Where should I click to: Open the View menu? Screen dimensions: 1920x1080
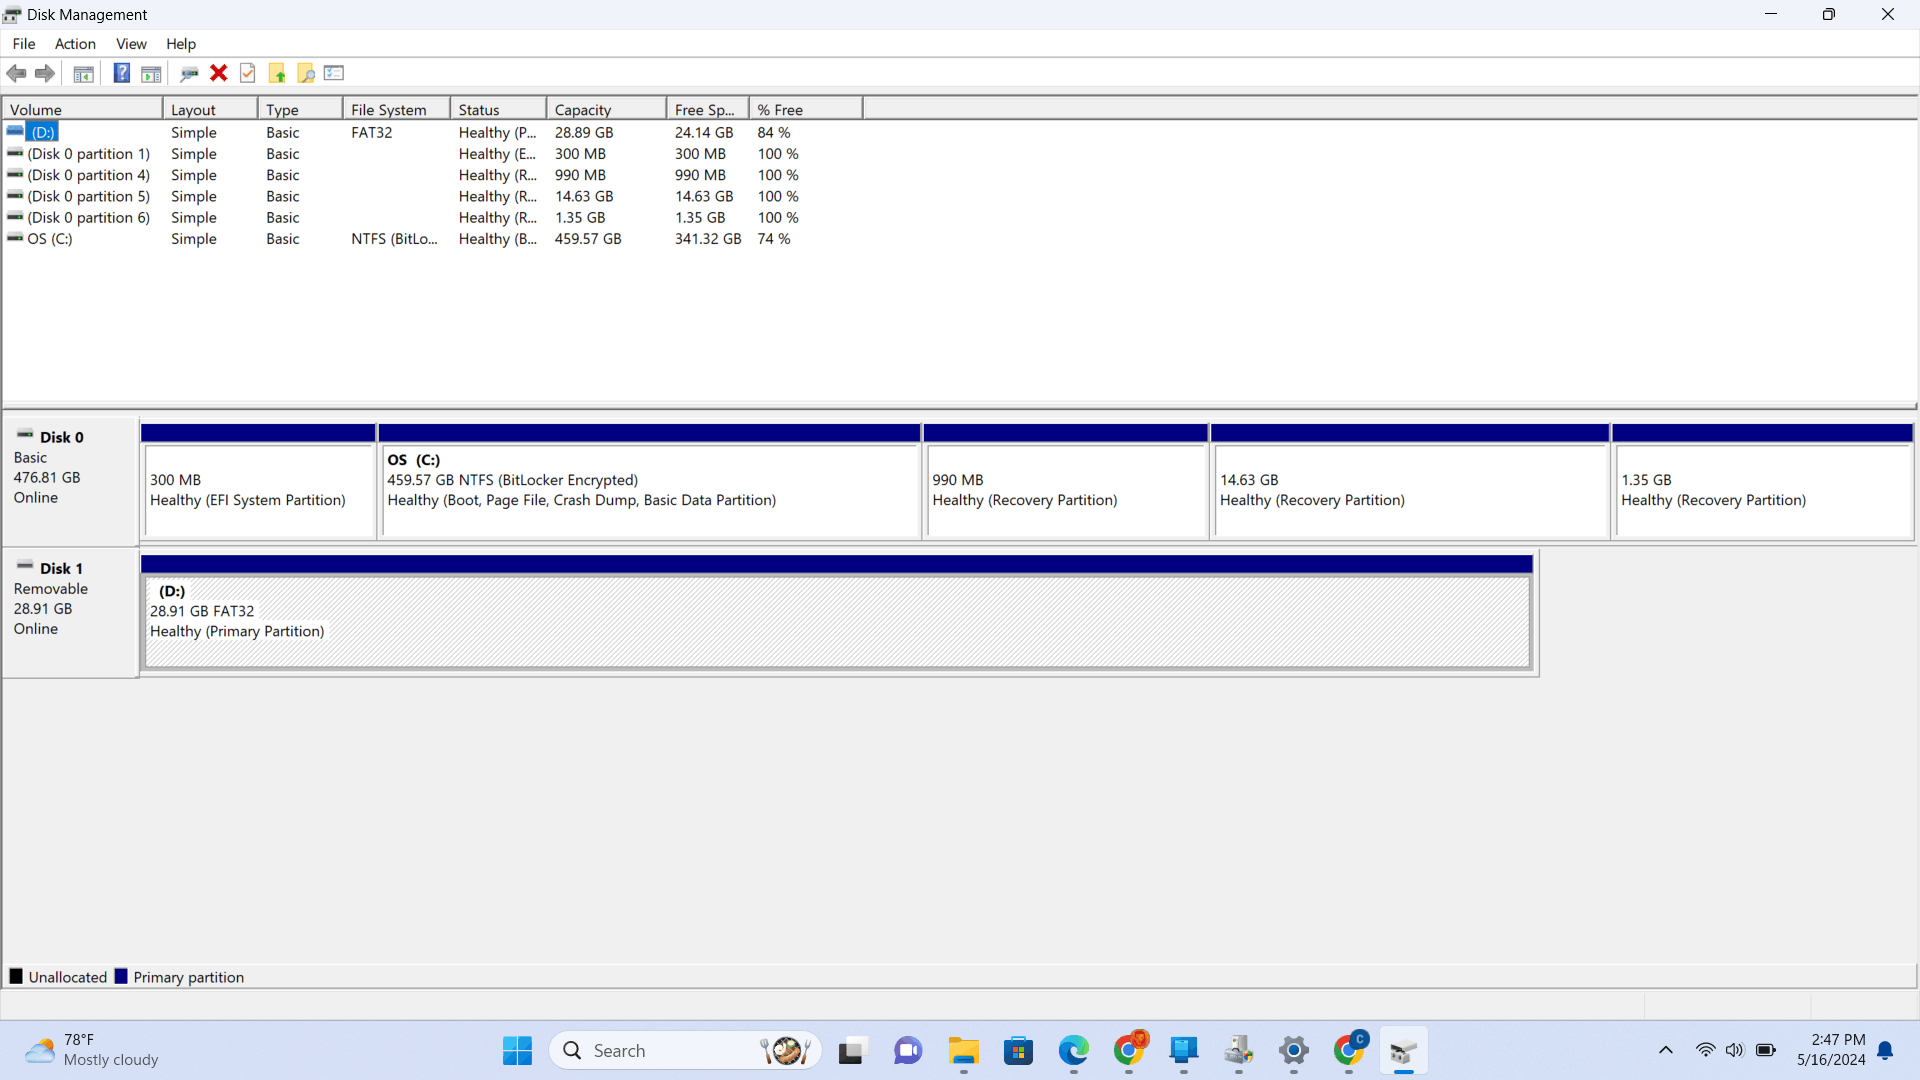(131, 44)
